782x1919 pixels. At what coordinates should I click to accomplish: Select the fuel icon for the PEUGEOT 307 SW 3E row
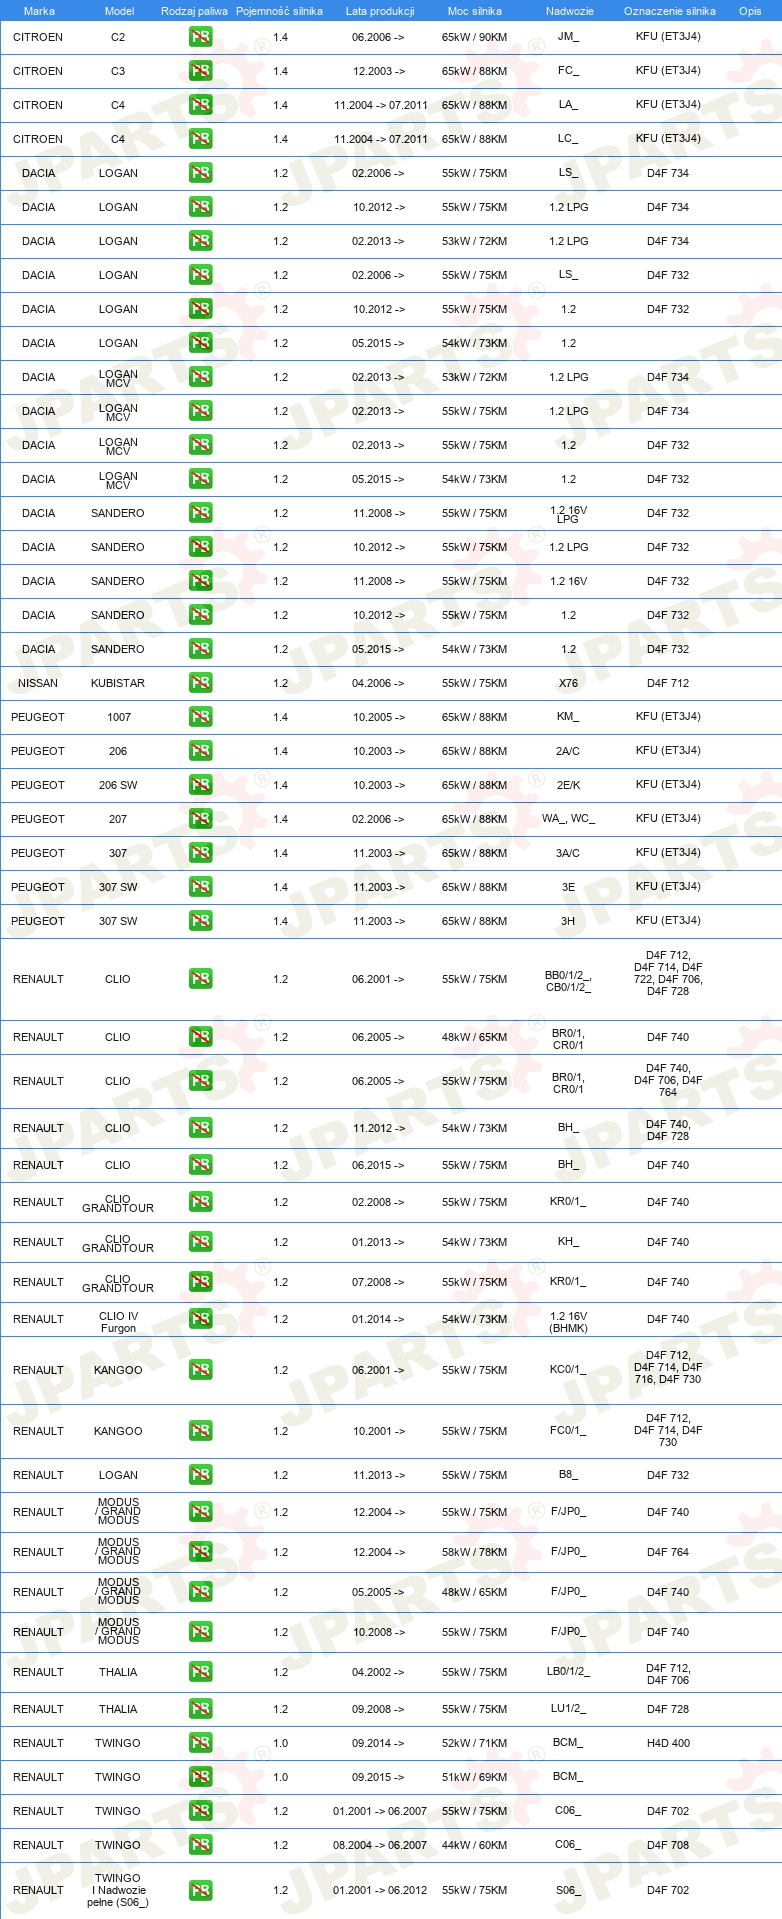pyautogui.click(x=201, y=887)
